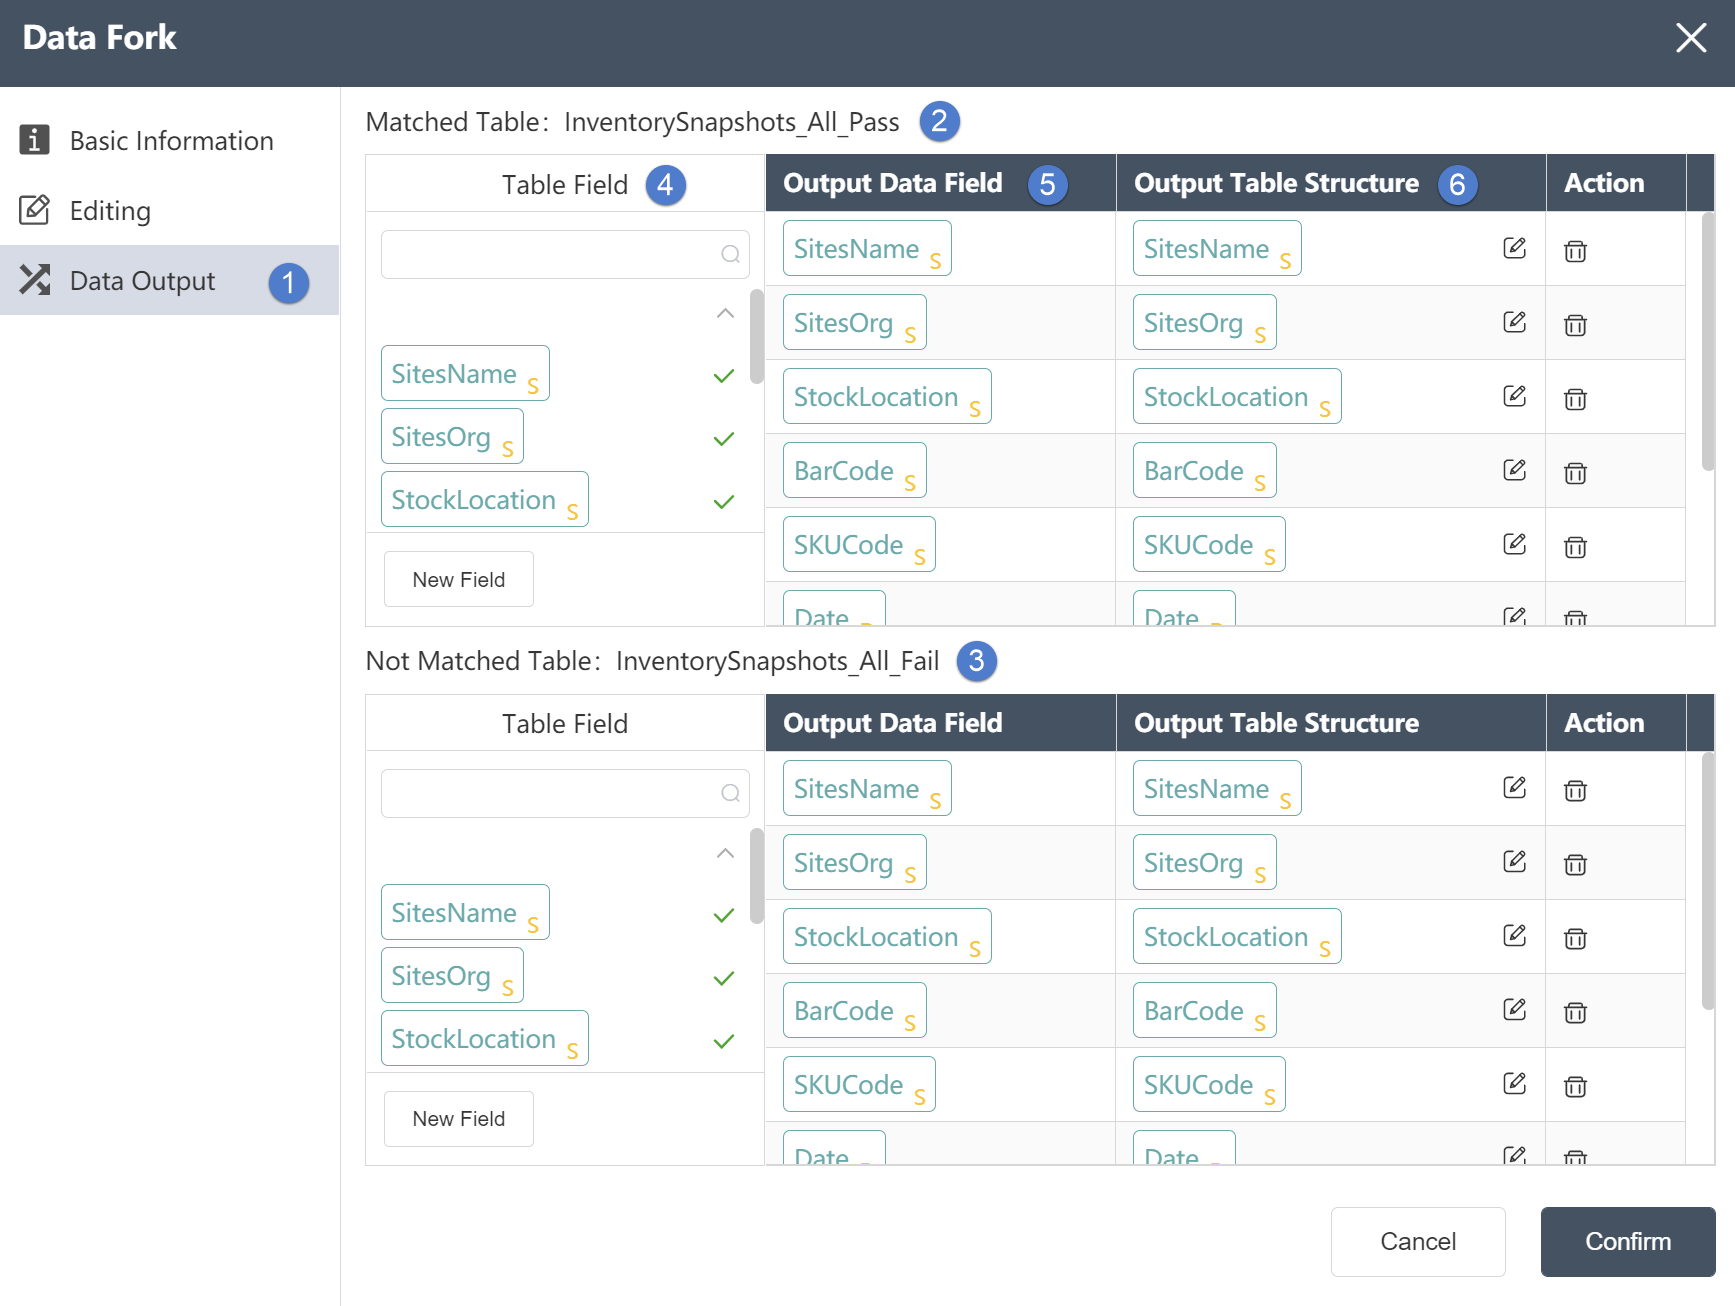Delete BarCode row in Matched output table

(1575, 473)
